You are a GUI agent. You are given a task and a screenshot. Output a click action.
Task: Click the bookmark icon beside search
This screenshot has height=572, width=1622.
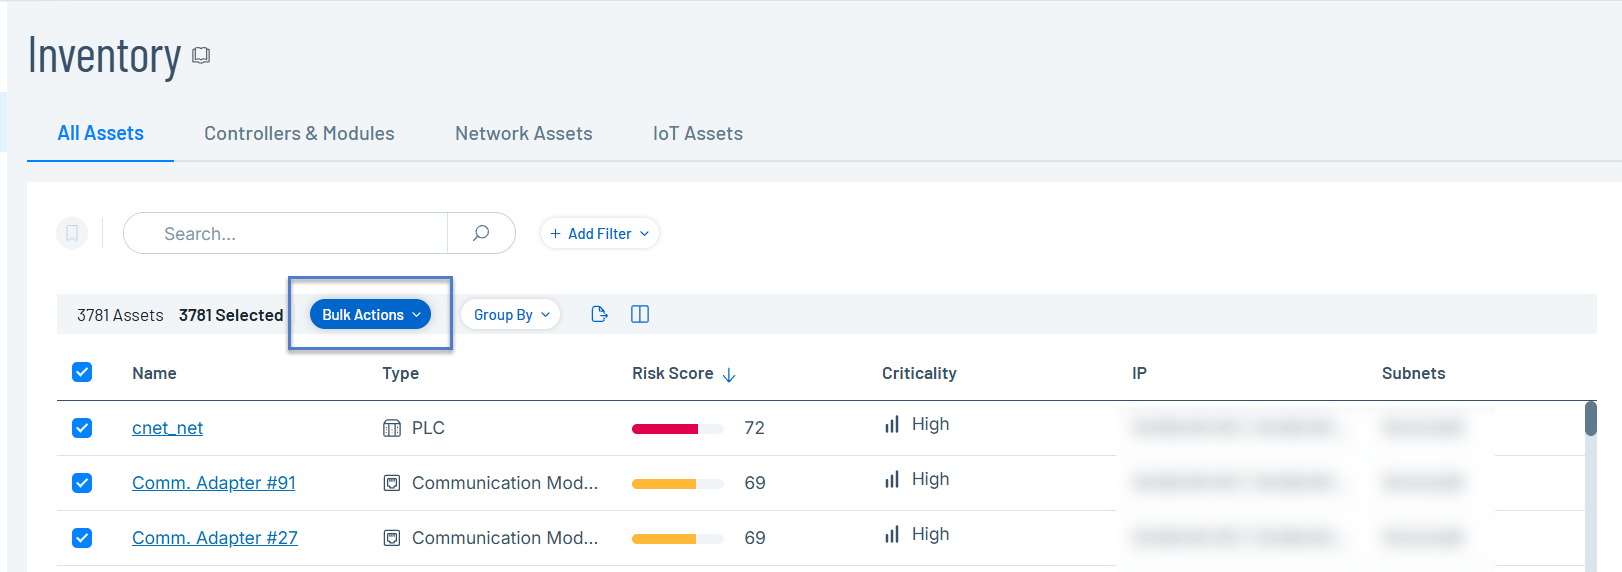coord(72,233)
